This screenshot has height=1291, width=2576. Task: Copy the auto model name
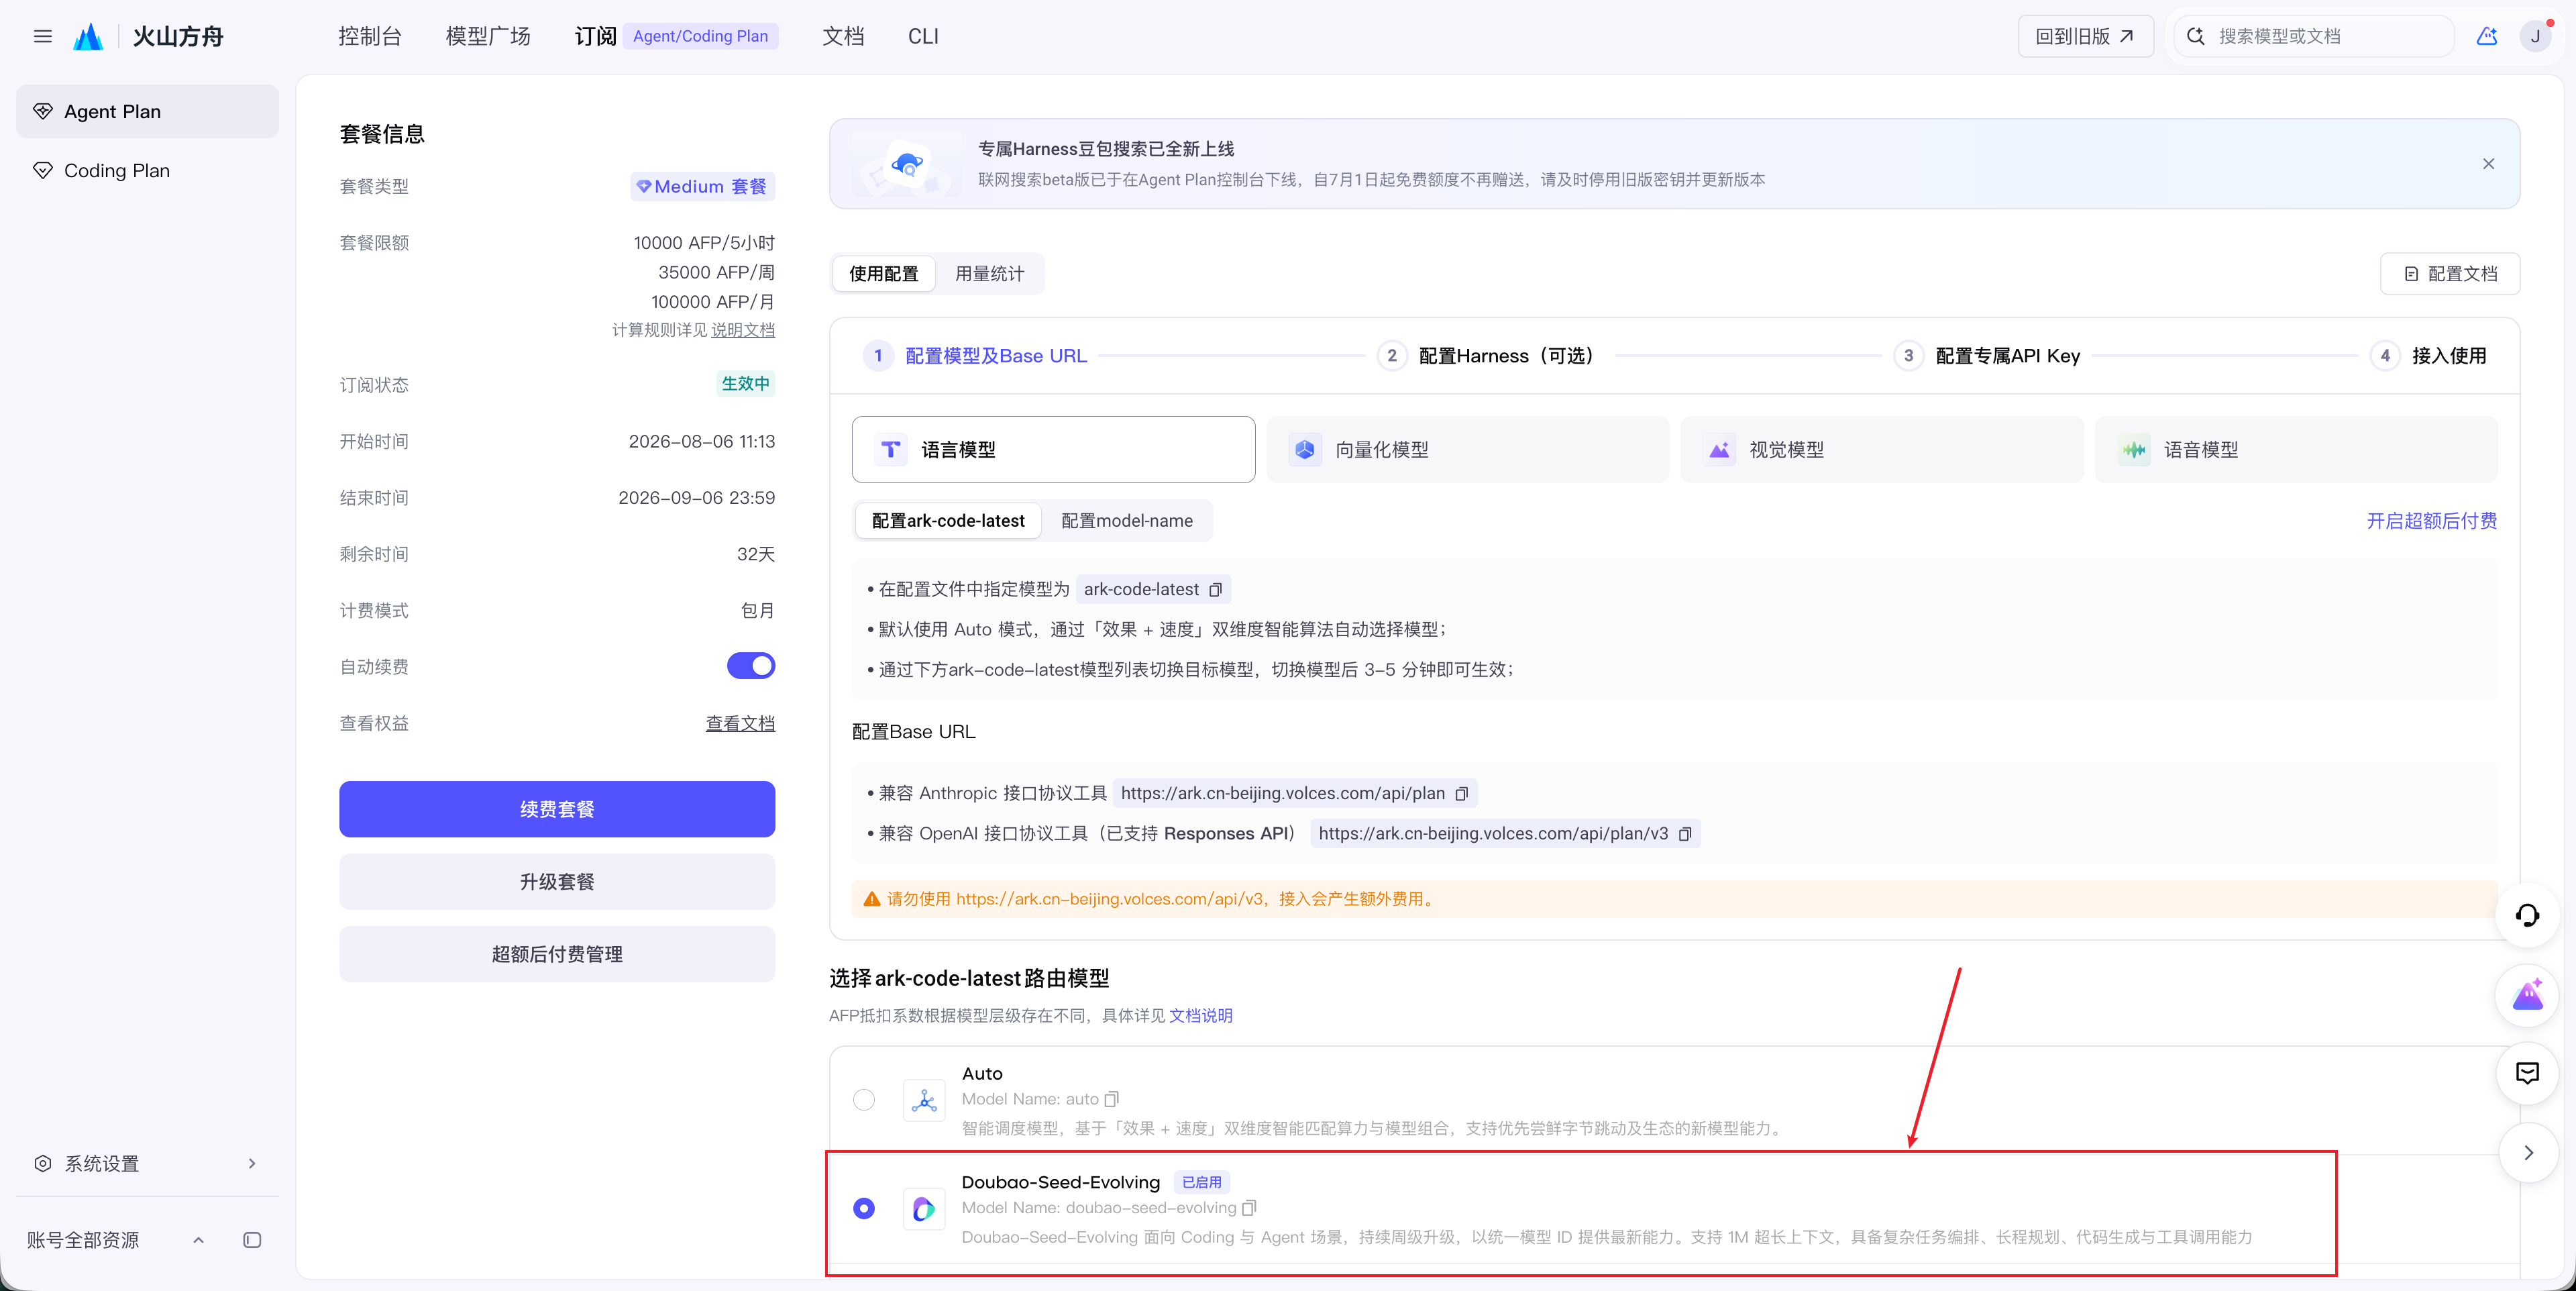tap(1111, 1099)
